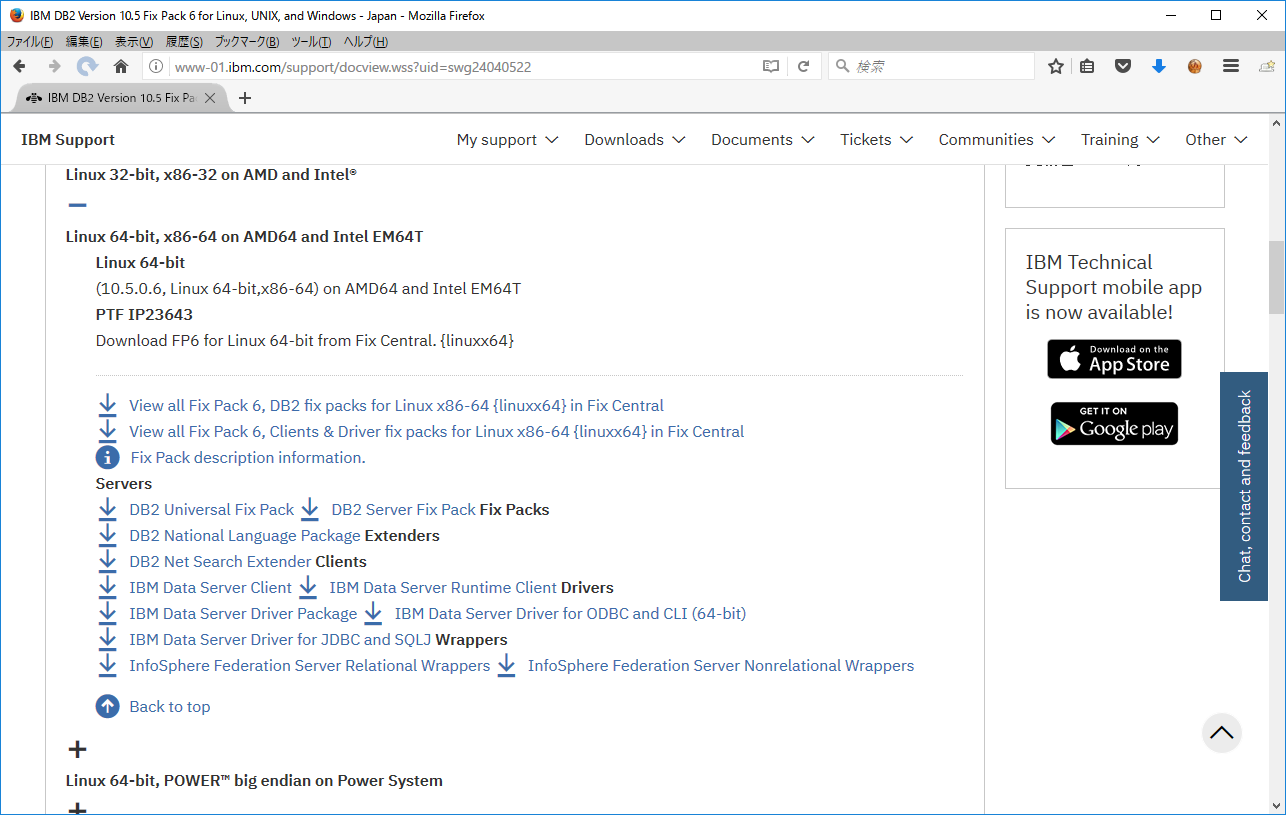Viewport: 1286px width, 815px height.
Task: Reload page with the refresh icon
Action: click(803, 66)
